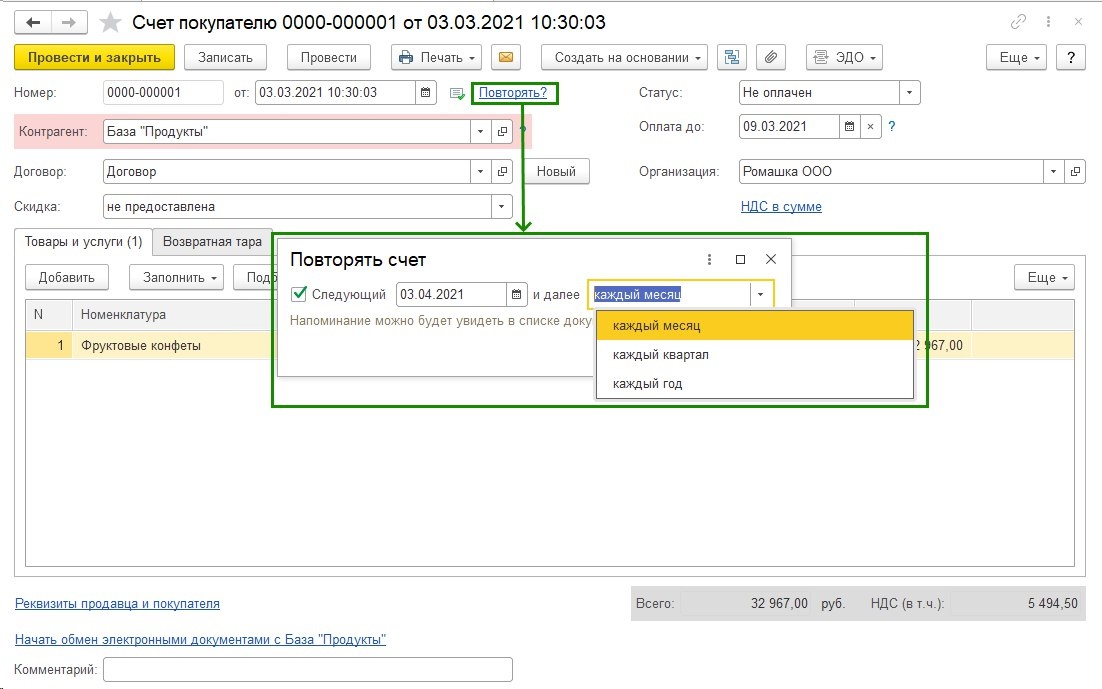Open calendar for "Оплата до" date

click(x=850, y=127)
